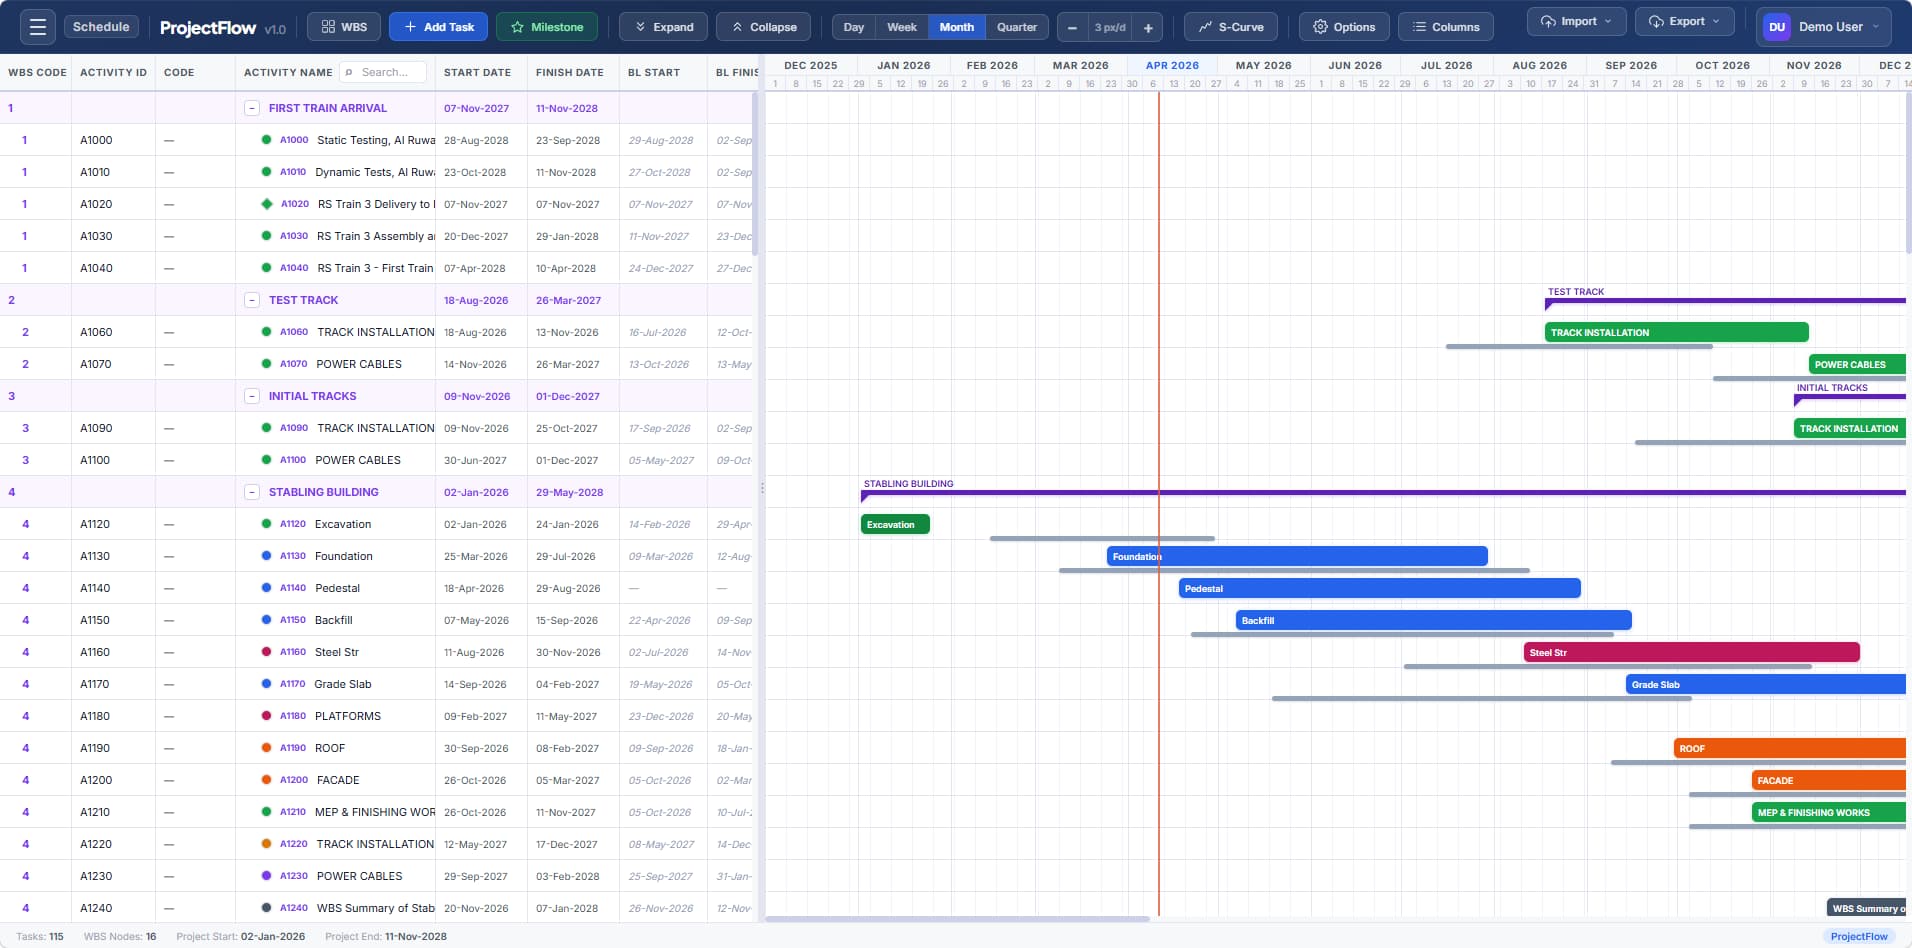Click the Milestone creation tool
The image size is (1912, 948).
pyautogui.click(x=546, y=26)
